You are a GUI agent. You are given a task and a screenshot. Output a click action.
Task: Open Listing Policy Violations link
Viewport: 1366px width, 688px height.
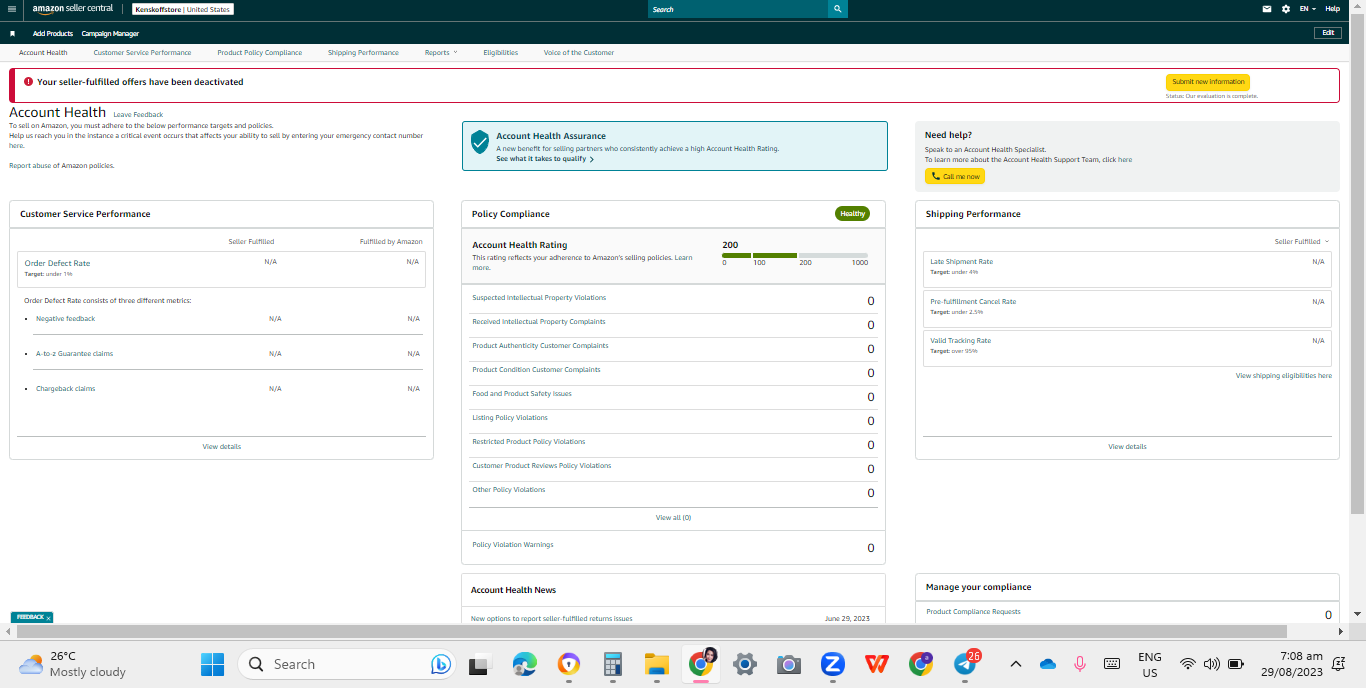[x=510, y=418]
